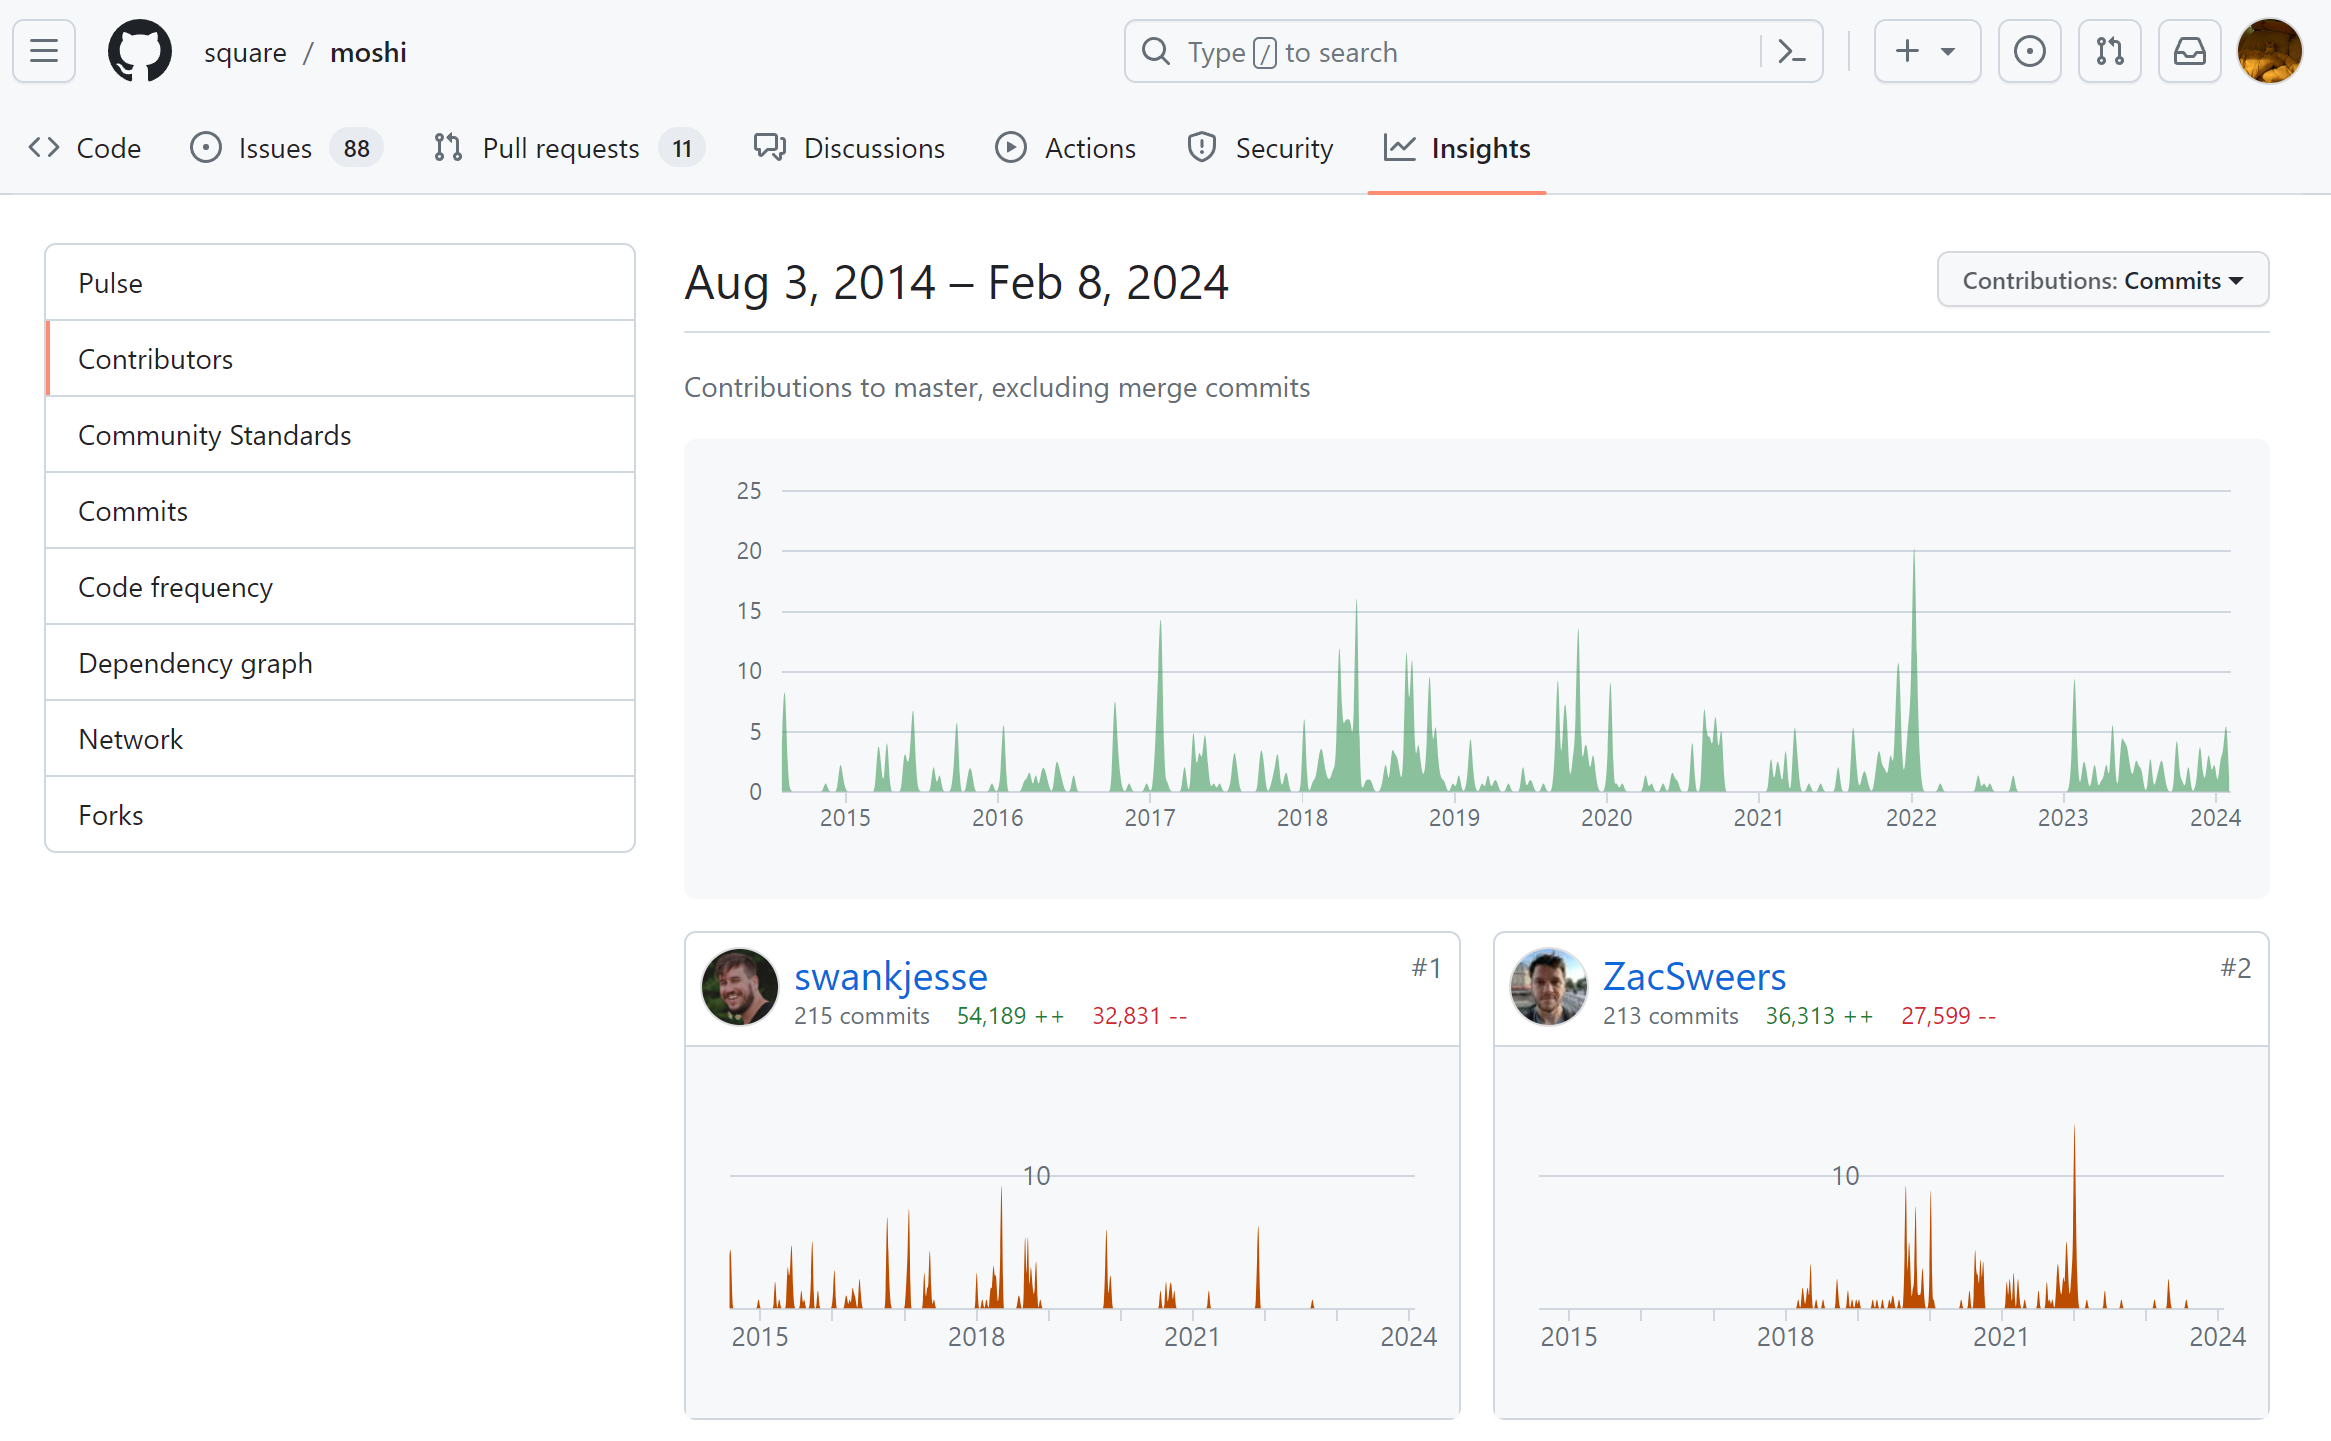The width and height of the screenshot is (2331, 1441).
Task: Click the GitHub logo icon
Action: (139, 51)
